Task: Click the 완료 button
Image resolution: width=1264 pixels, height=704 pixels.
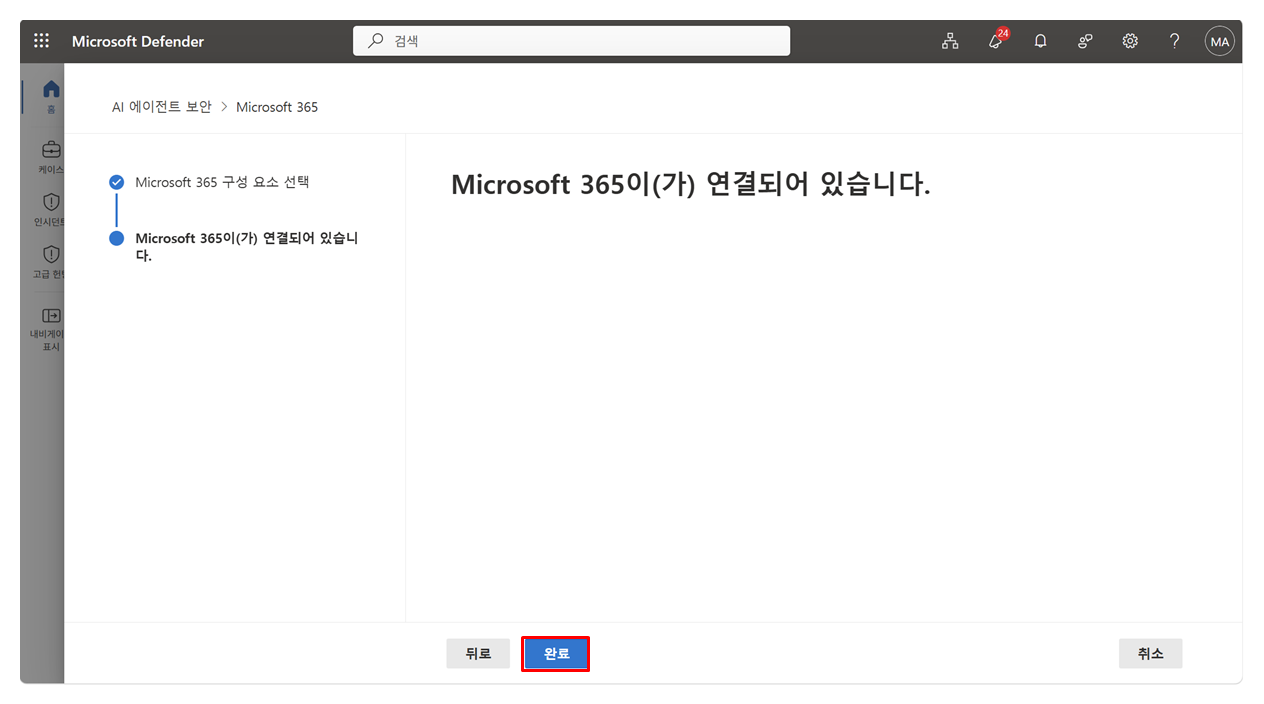Action: pos(556,654)
